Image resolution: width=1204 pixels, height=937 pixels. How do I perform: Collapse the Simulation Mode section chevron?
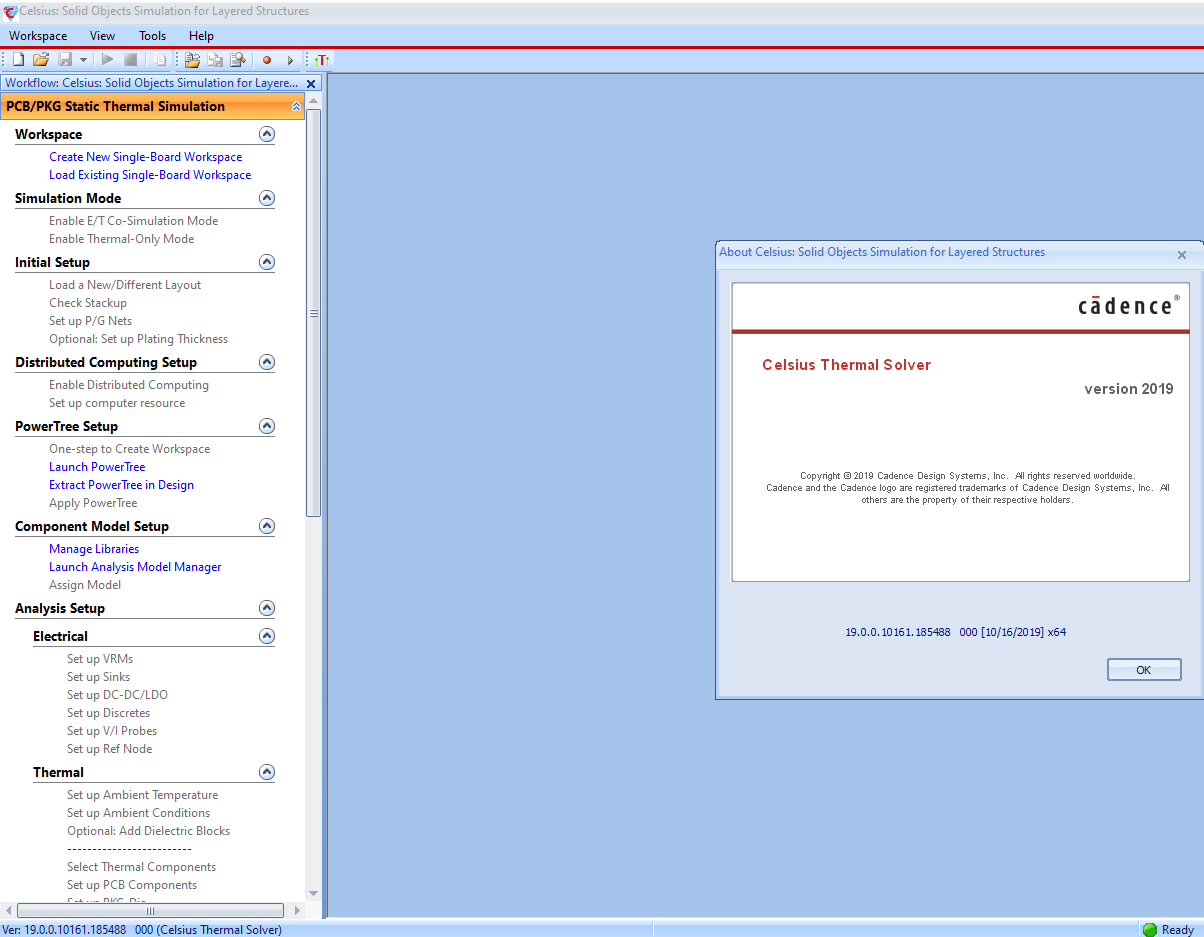[x=267, y=198]
